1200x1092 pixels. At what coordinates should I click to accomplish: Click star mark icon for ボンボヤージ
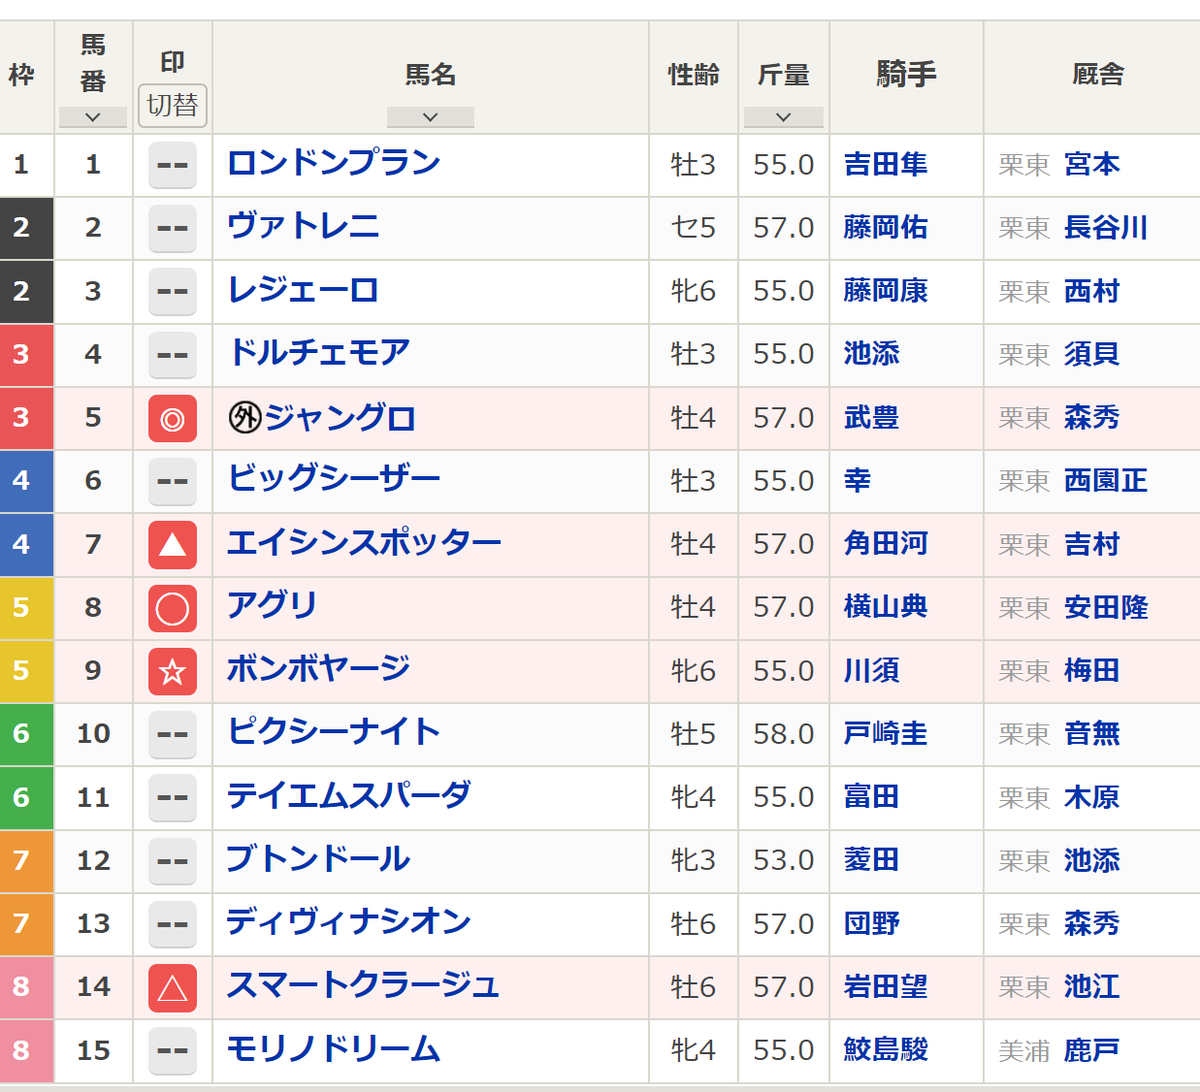(x=173, y=671)
